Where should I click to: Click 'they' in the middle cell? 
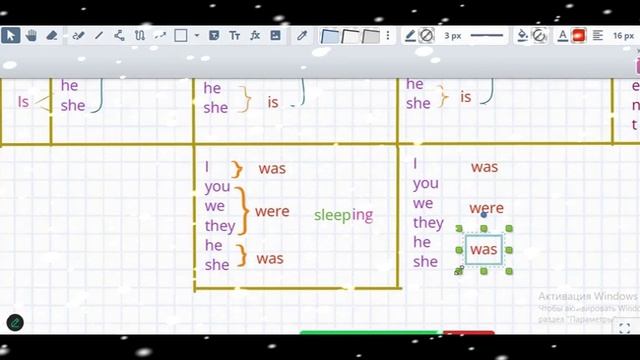pyautogui.click(x=220, y=226)
